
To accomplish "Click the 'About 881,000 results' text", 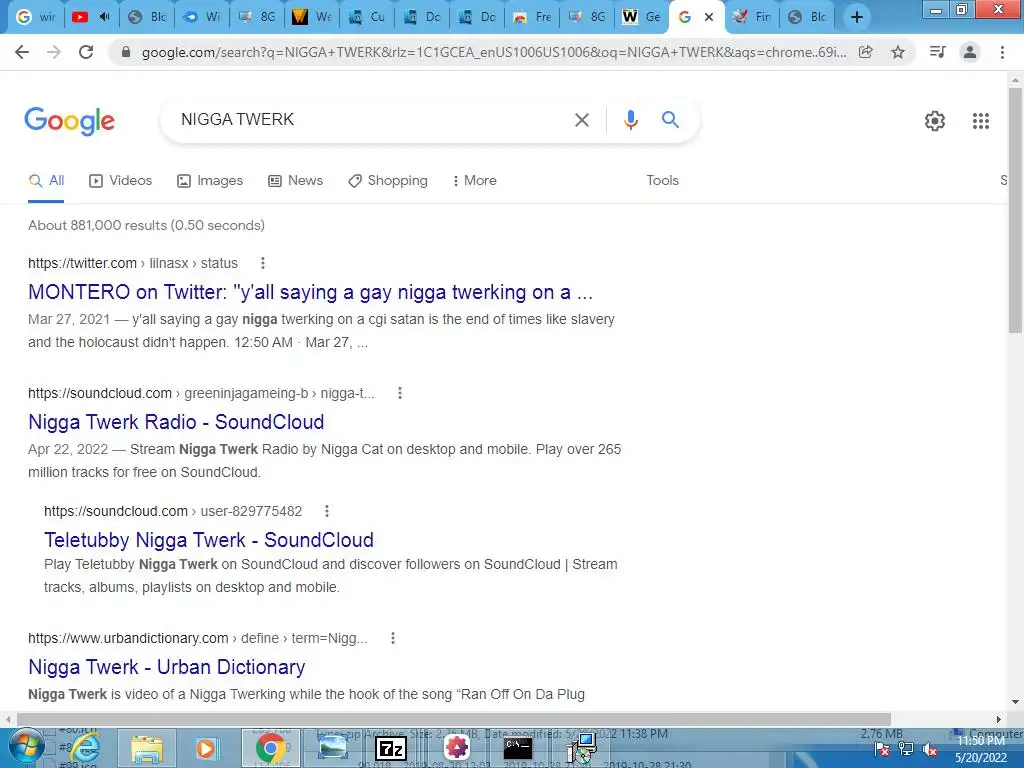I will click(146, 225).
